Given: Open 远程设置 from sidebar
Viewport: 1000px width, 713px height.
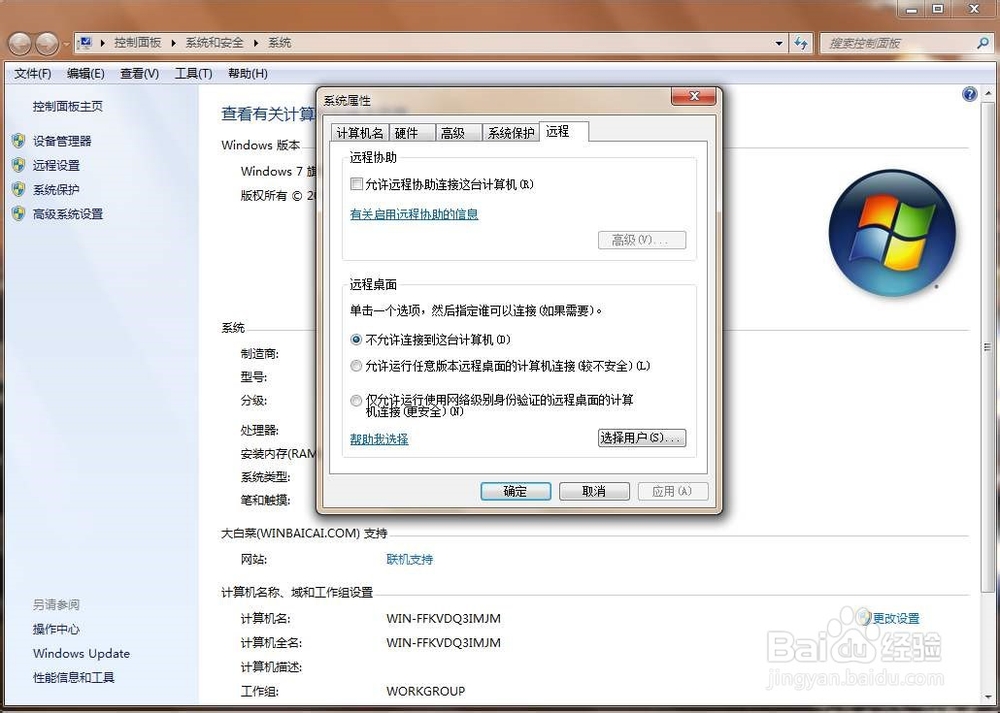Looking at the screenshot, I should [x=56, y=165].
